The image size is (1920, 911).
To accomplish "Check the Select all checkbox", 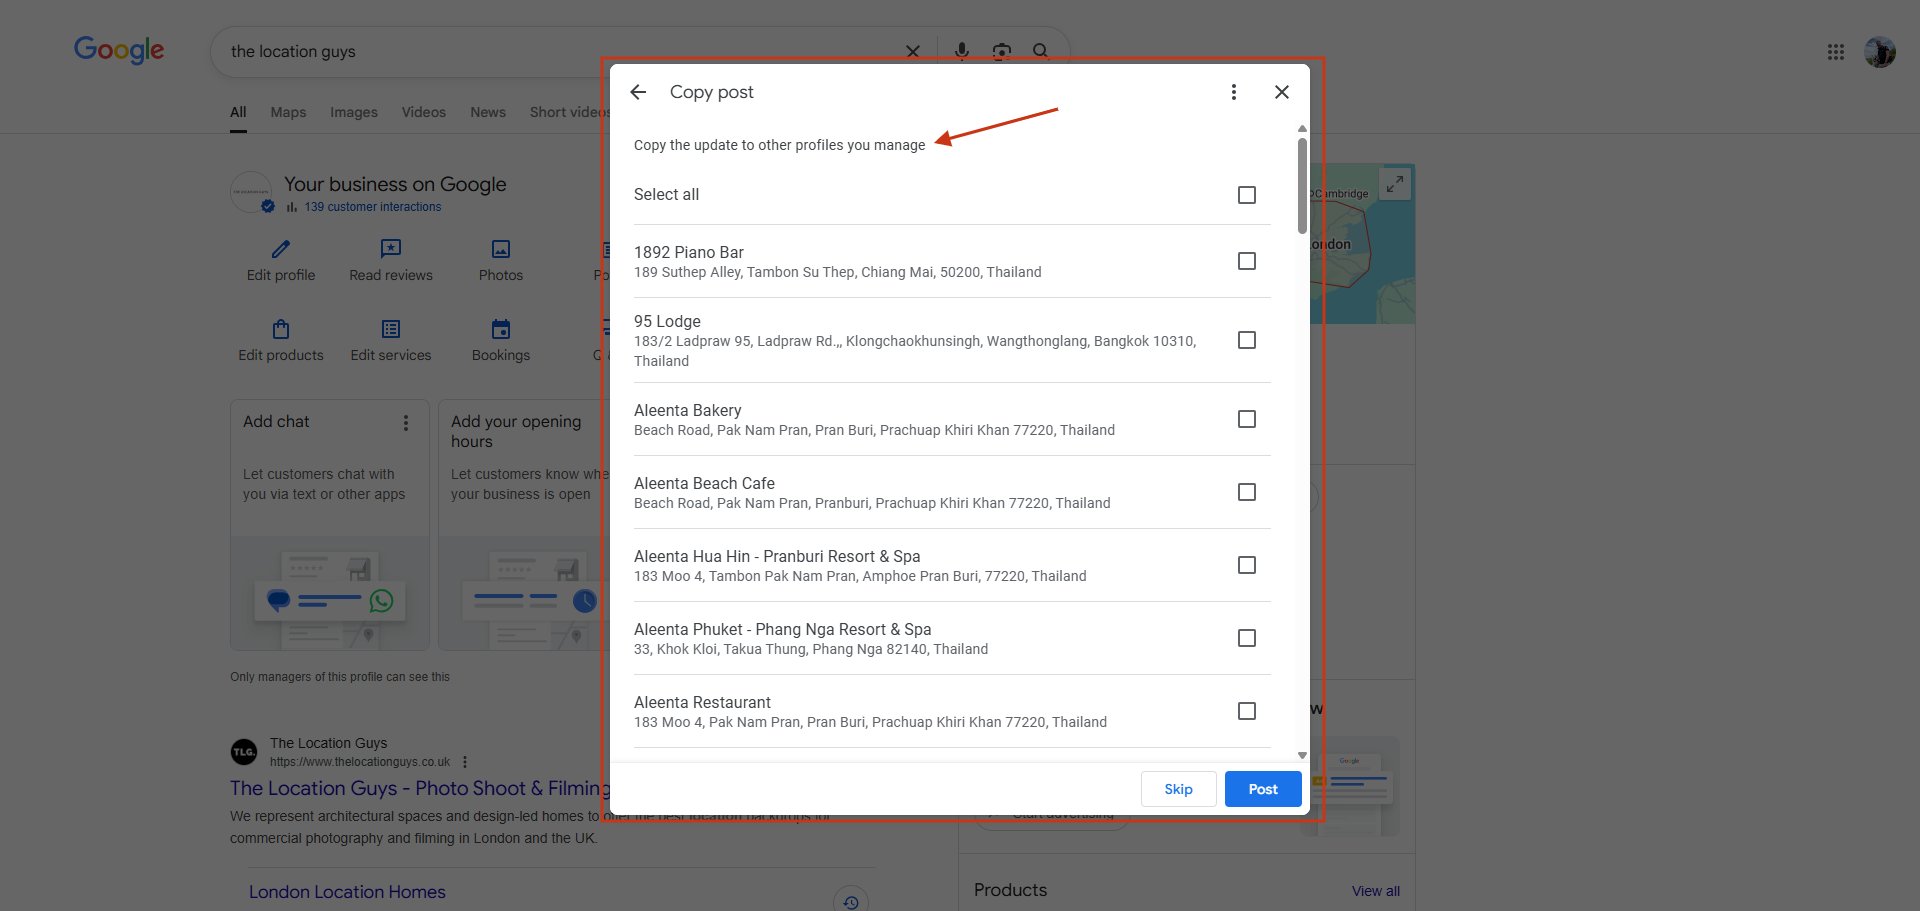I will (x=1246, y=195).
